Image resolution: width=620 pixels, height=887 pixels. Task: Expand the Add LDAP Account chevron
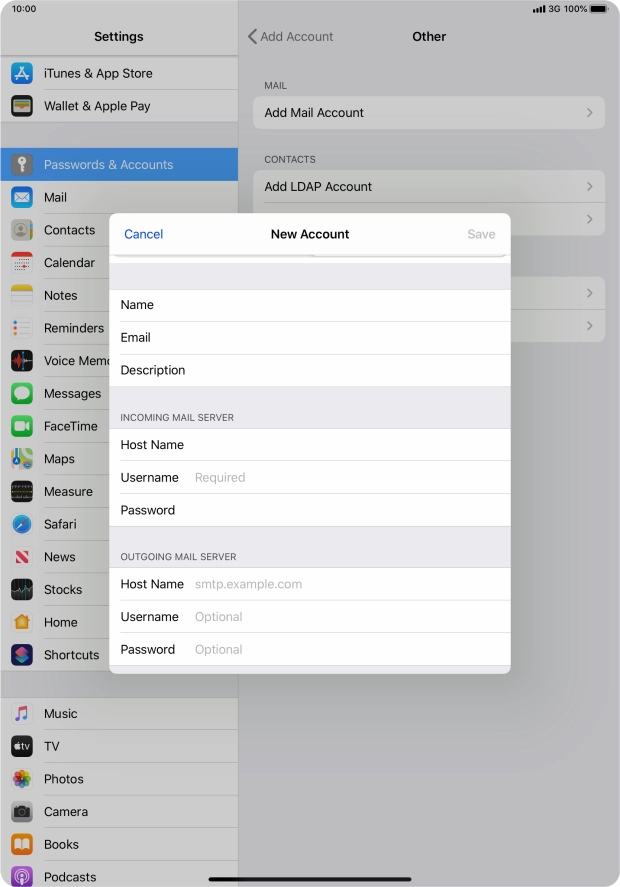point(589,187)
